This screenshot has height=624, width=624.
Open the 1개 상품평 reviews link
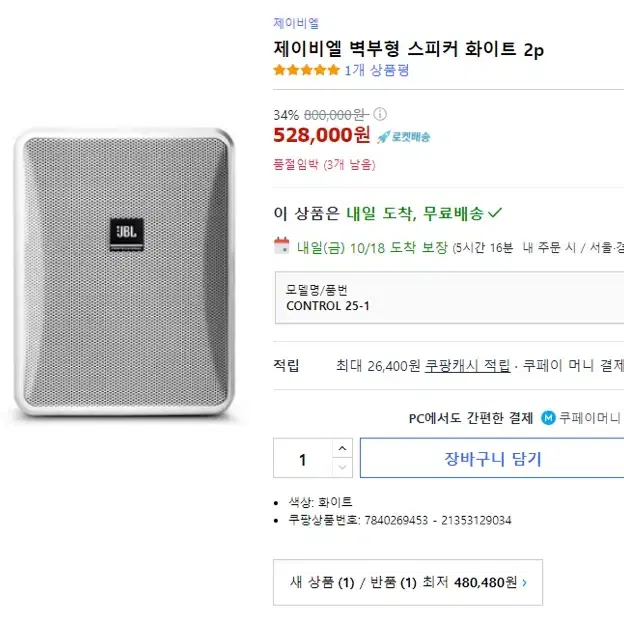pos(376,70)
